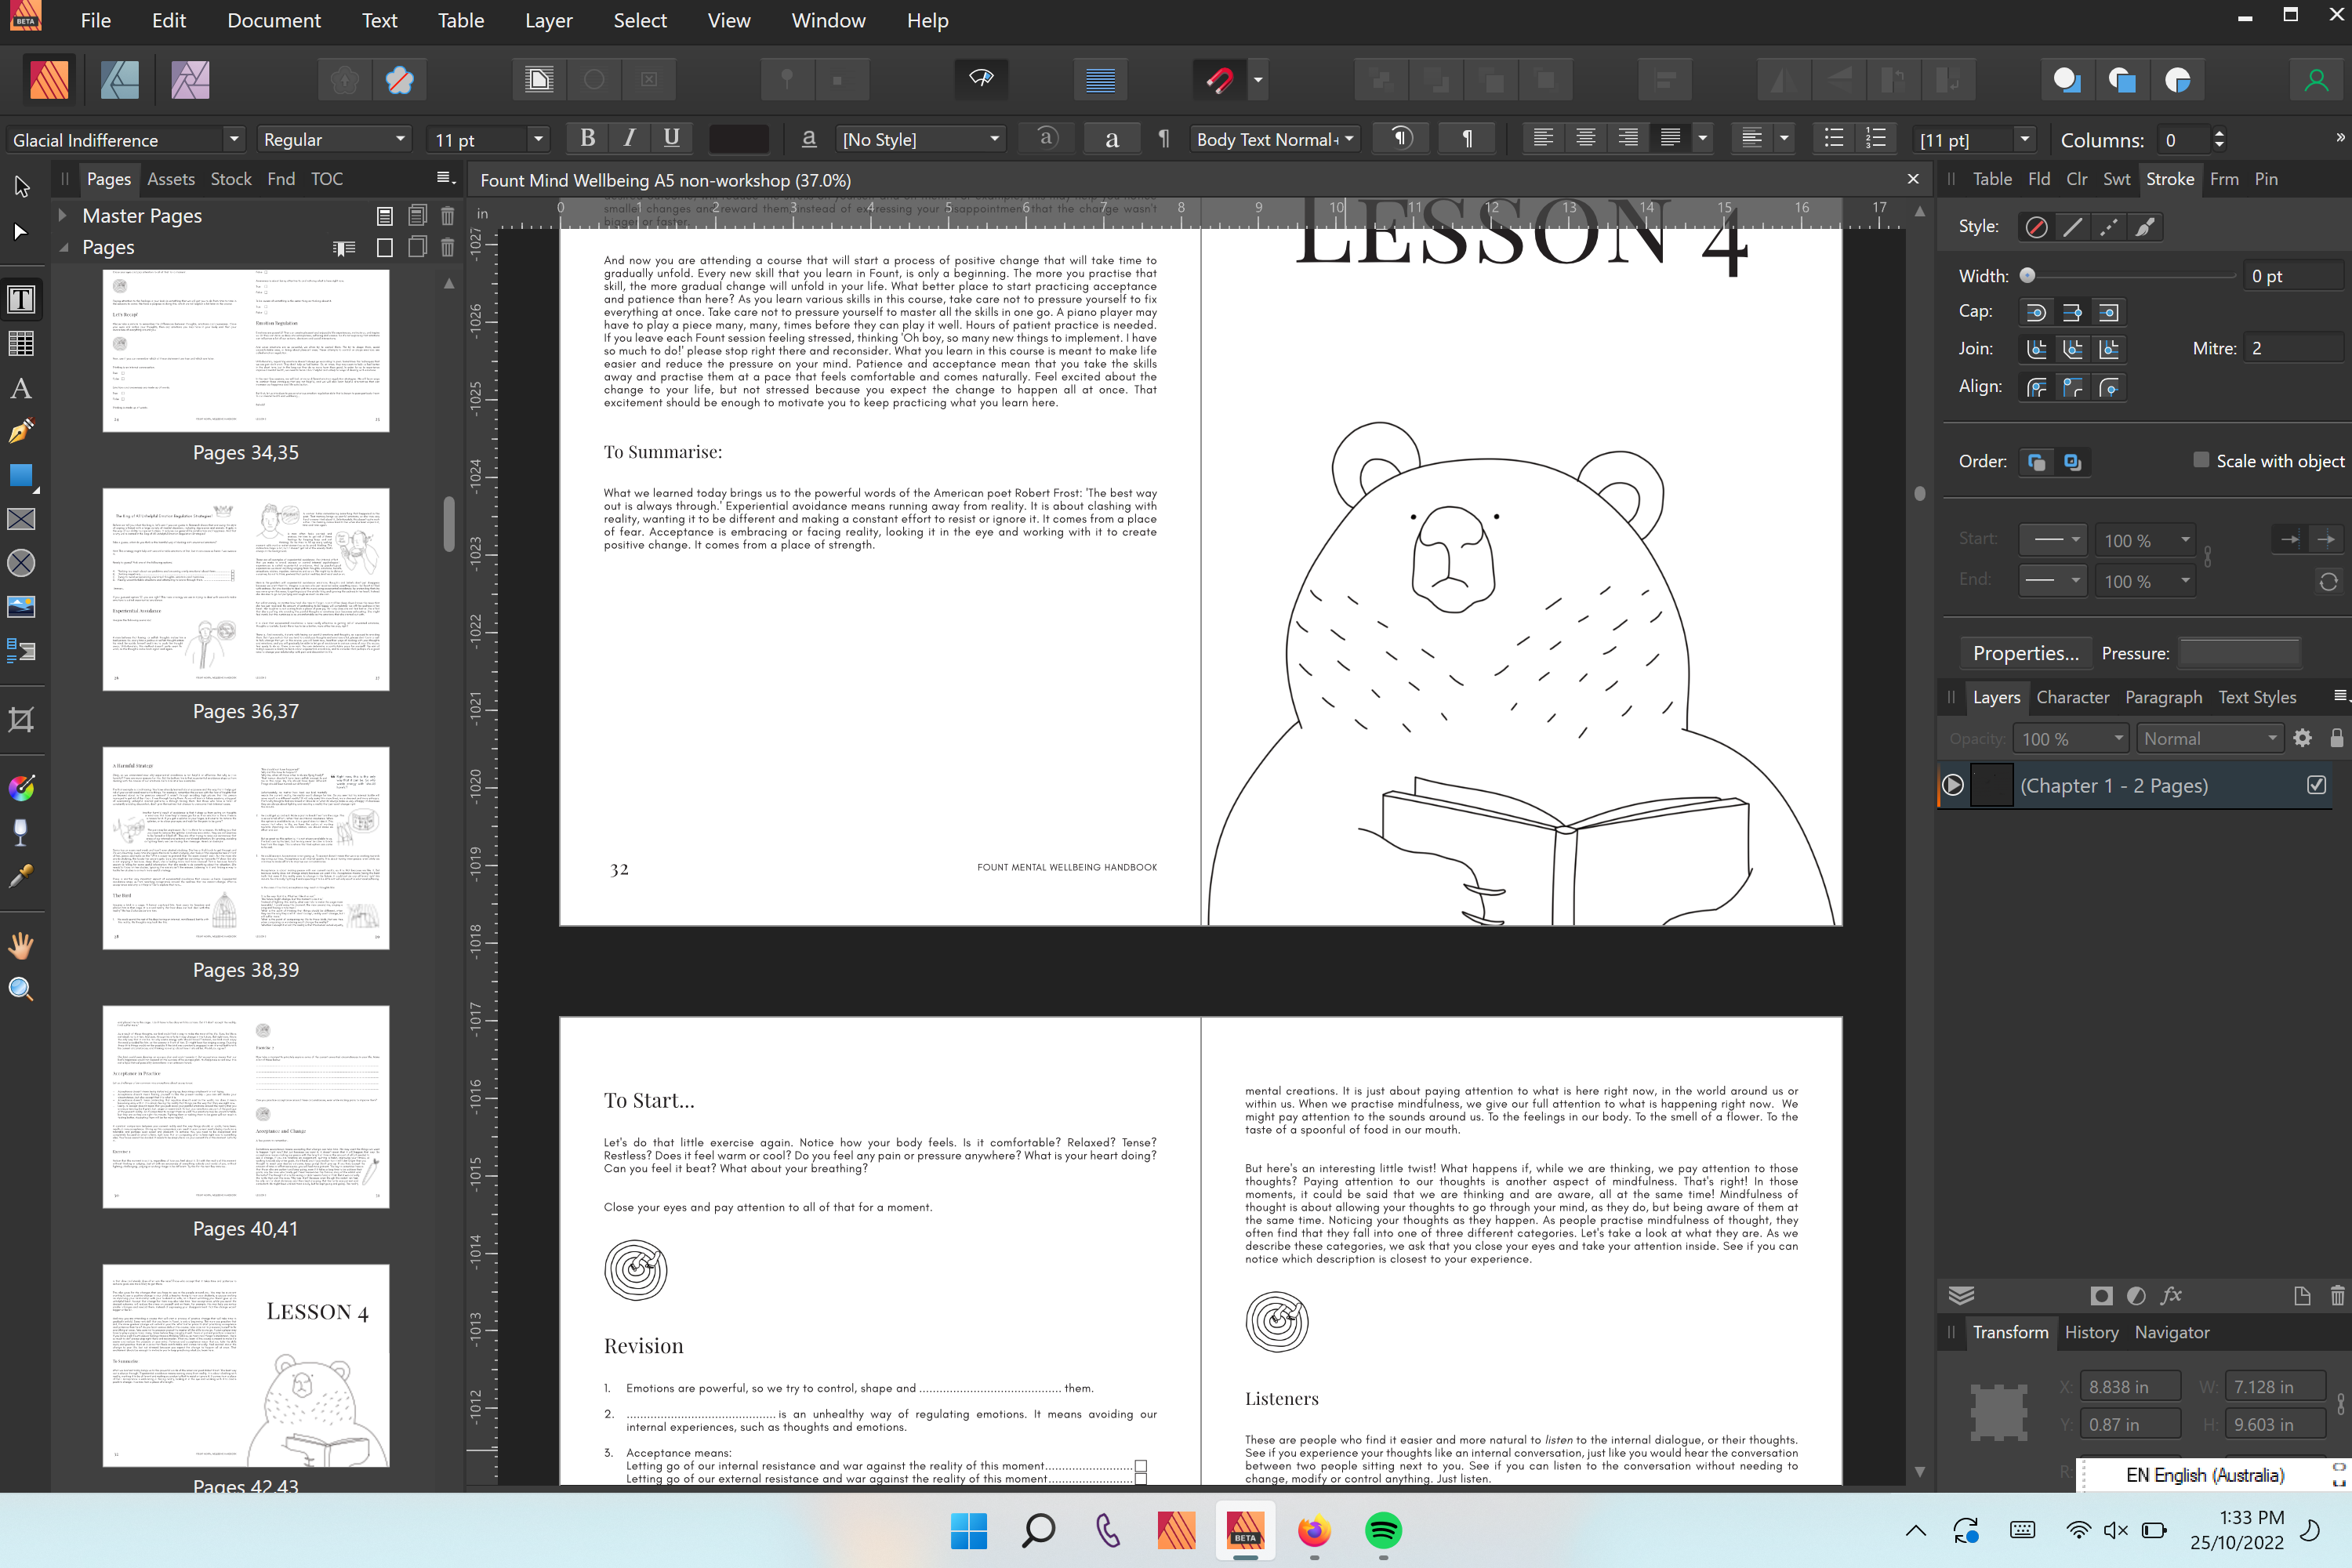Select the Colour Picker eyedropper tool
Image resolution: width=2352 pixels, height=1568 pixels.
point(21,876)
